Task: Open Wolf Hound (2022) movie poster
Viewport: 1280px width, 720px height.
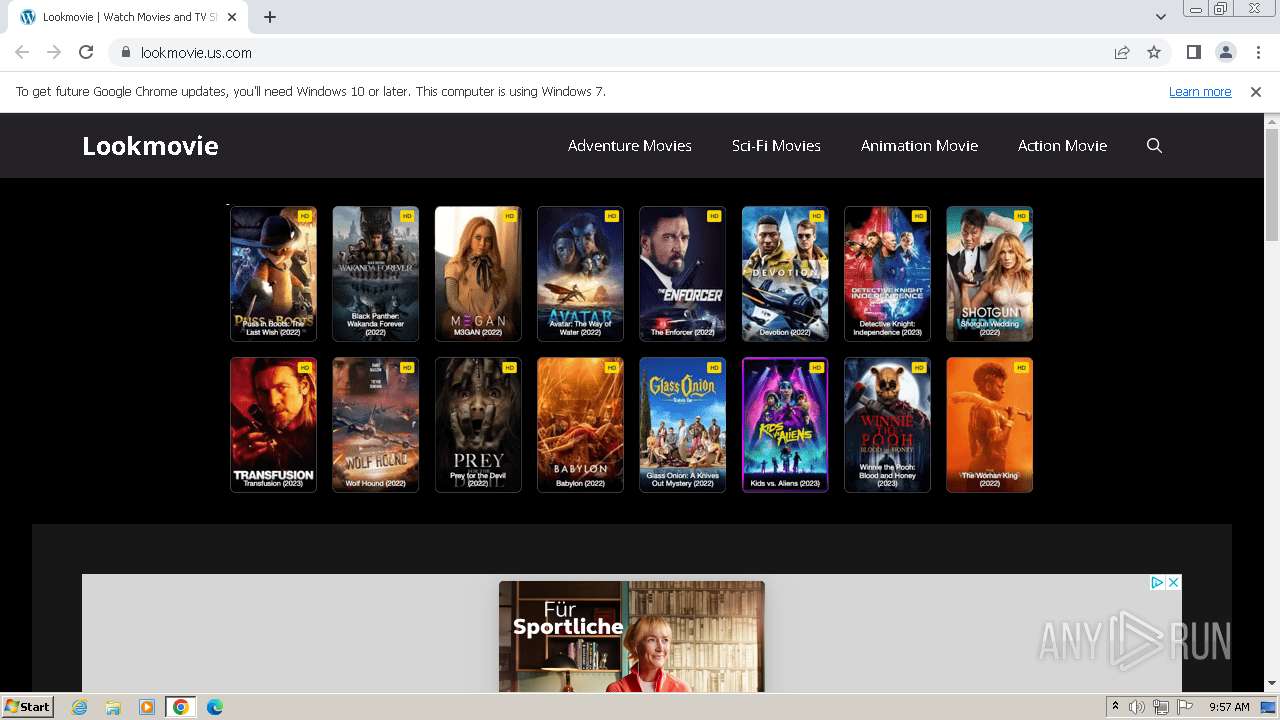Action: (375, 425)
